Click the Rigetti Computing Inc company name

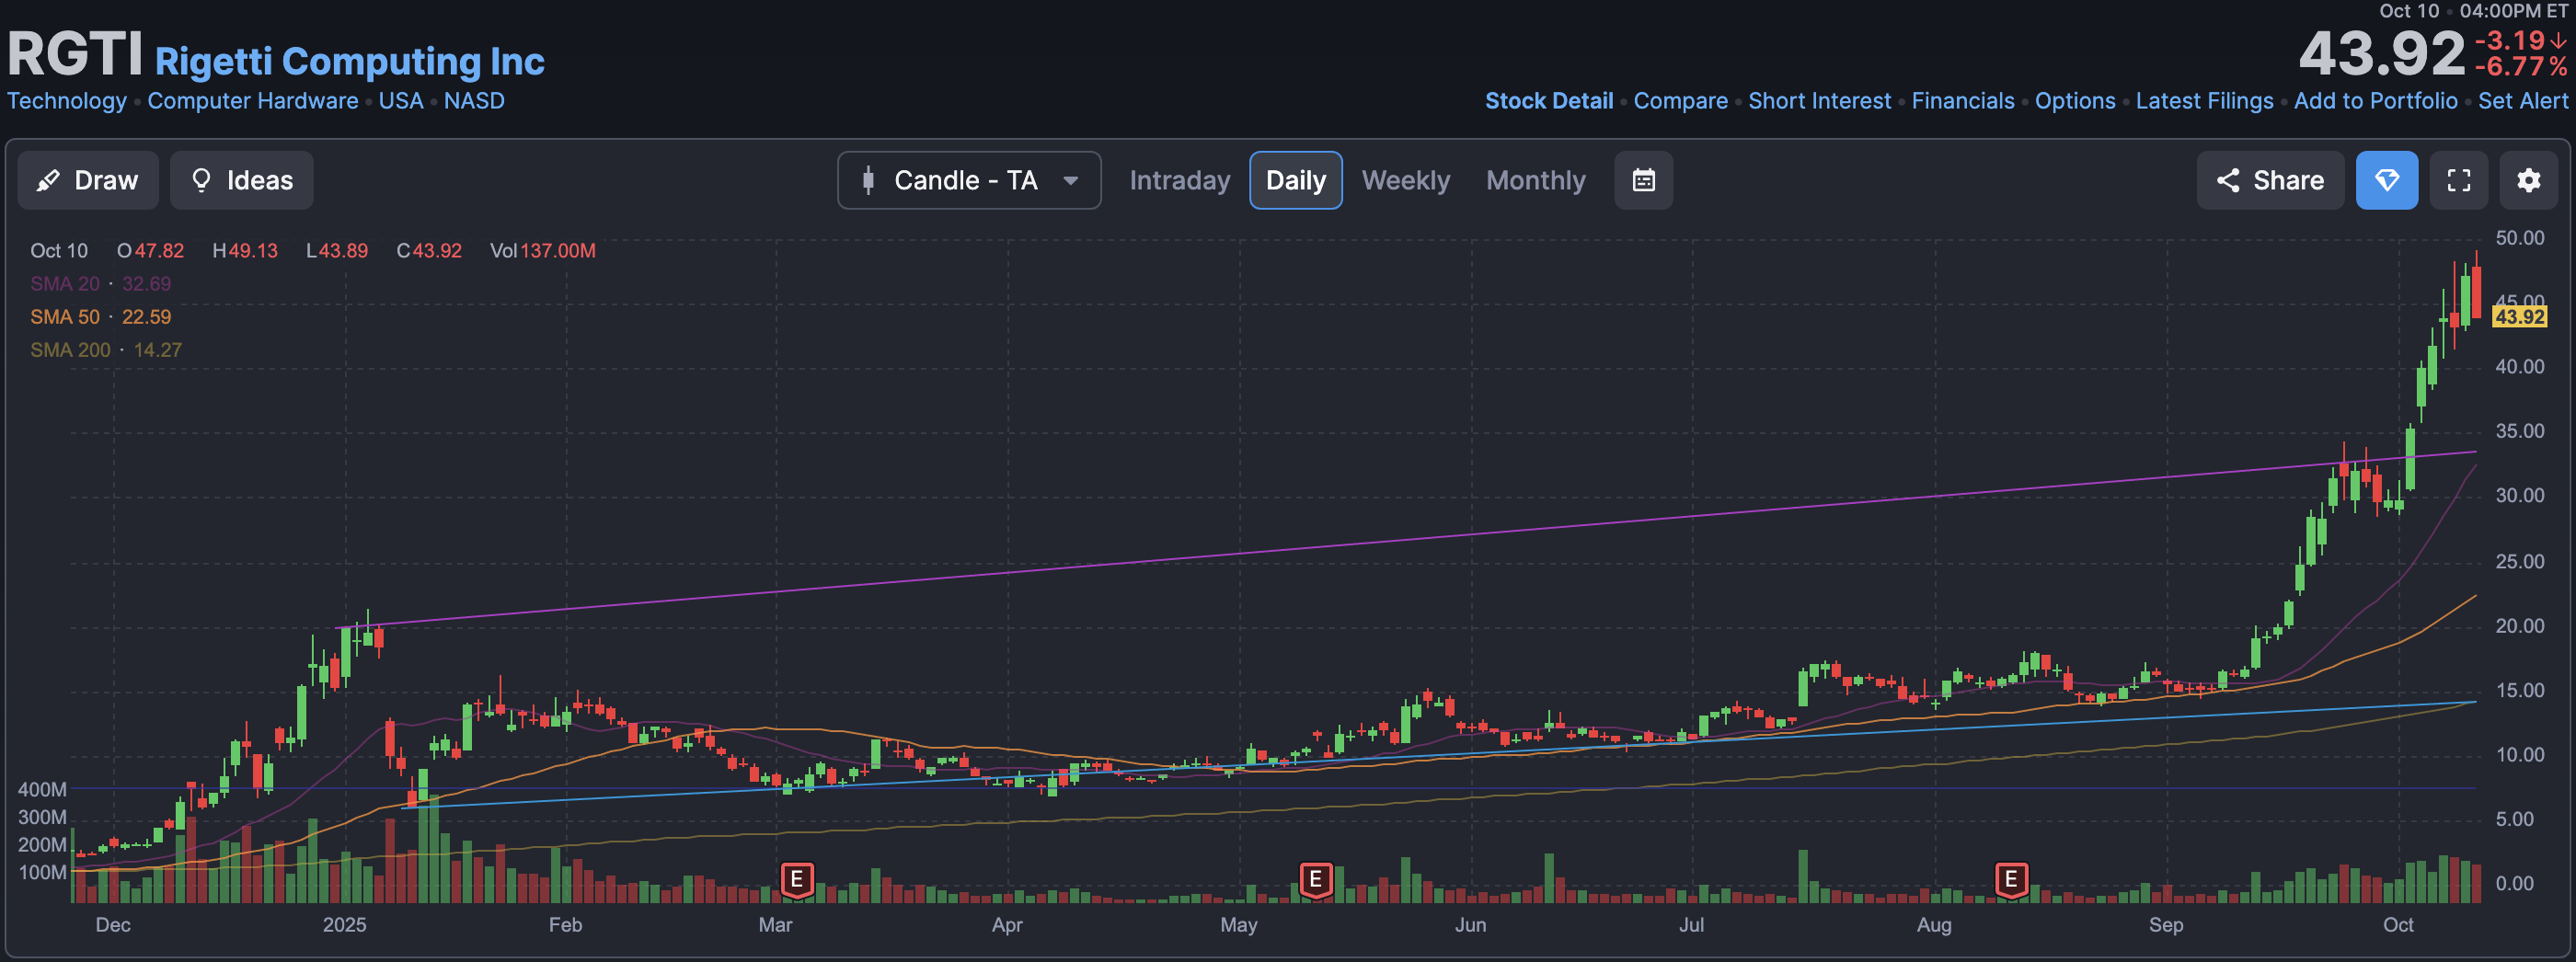tap(349, 61)
